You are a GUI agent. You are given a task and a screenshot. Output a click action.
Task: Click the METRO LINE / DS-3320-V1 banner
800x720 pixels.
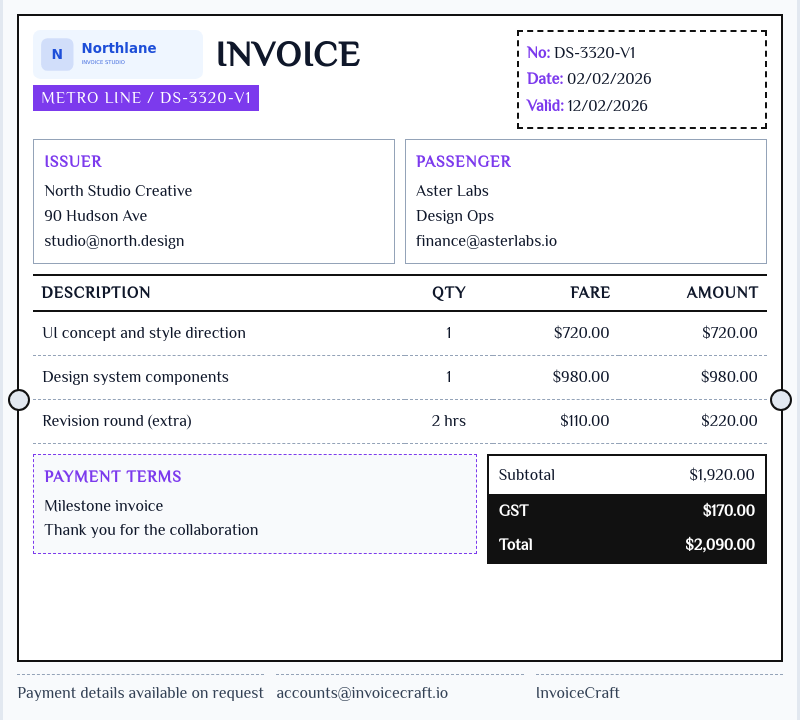146,98
